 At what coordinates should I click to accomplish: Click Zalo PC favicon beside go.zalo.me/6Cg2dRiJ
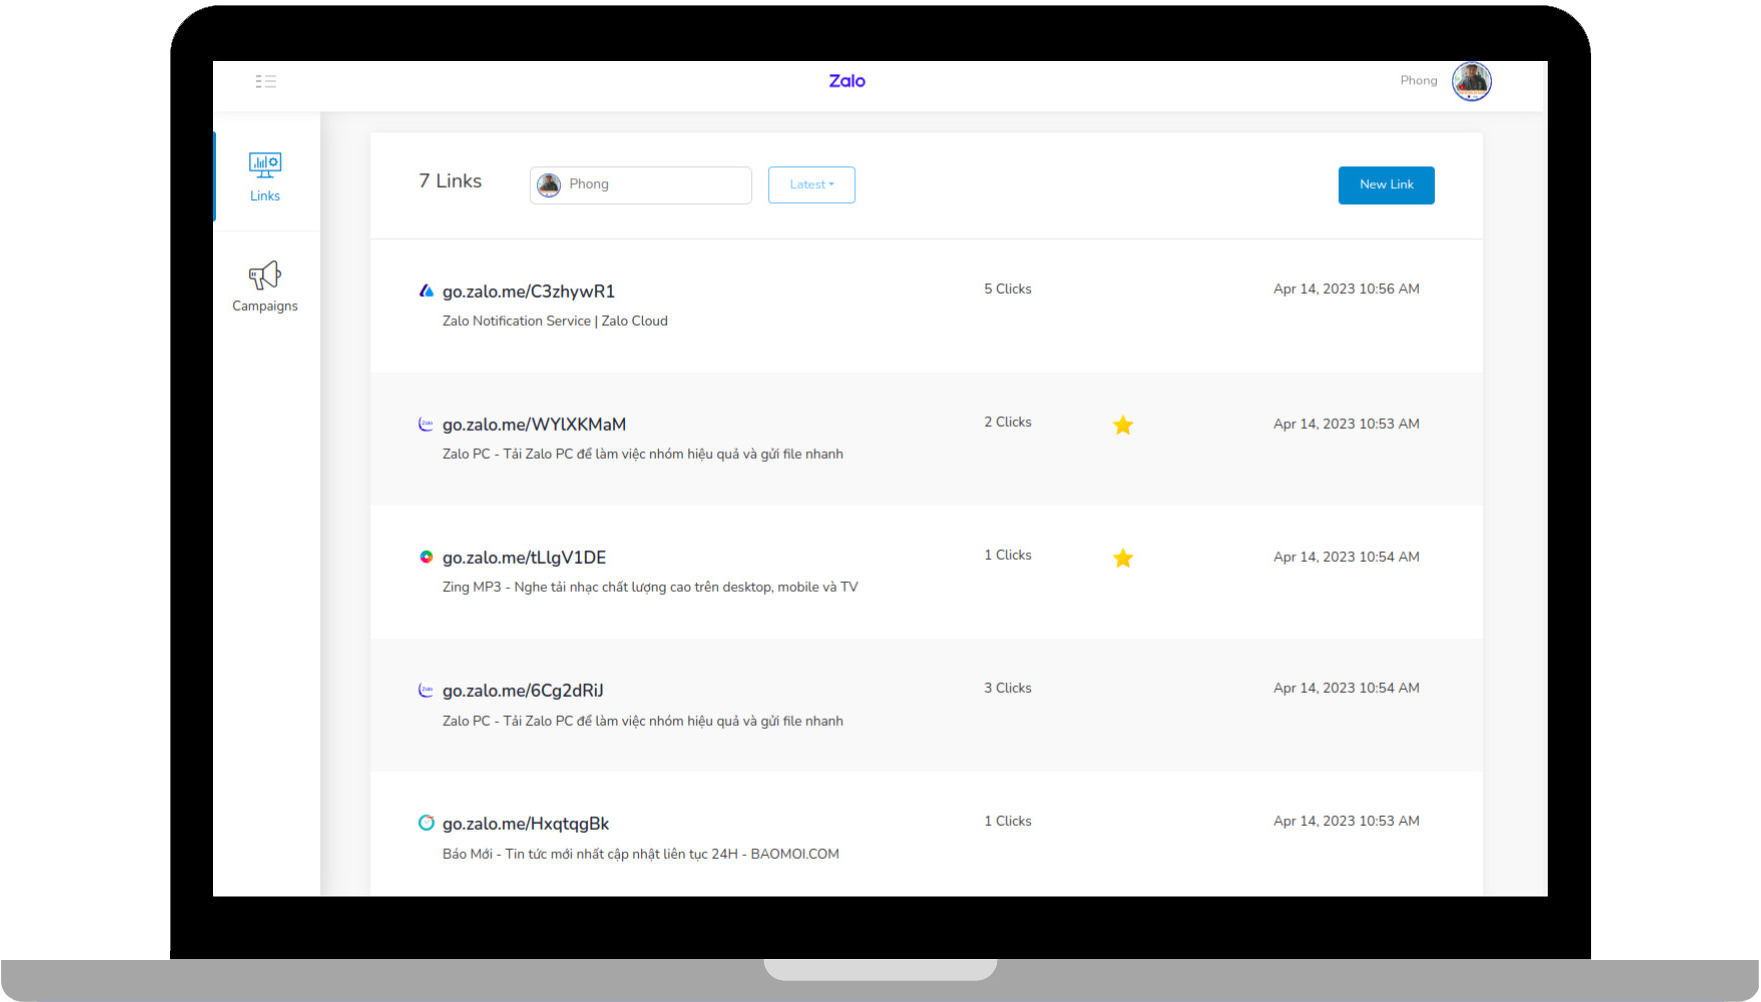(x=426, y=690)
